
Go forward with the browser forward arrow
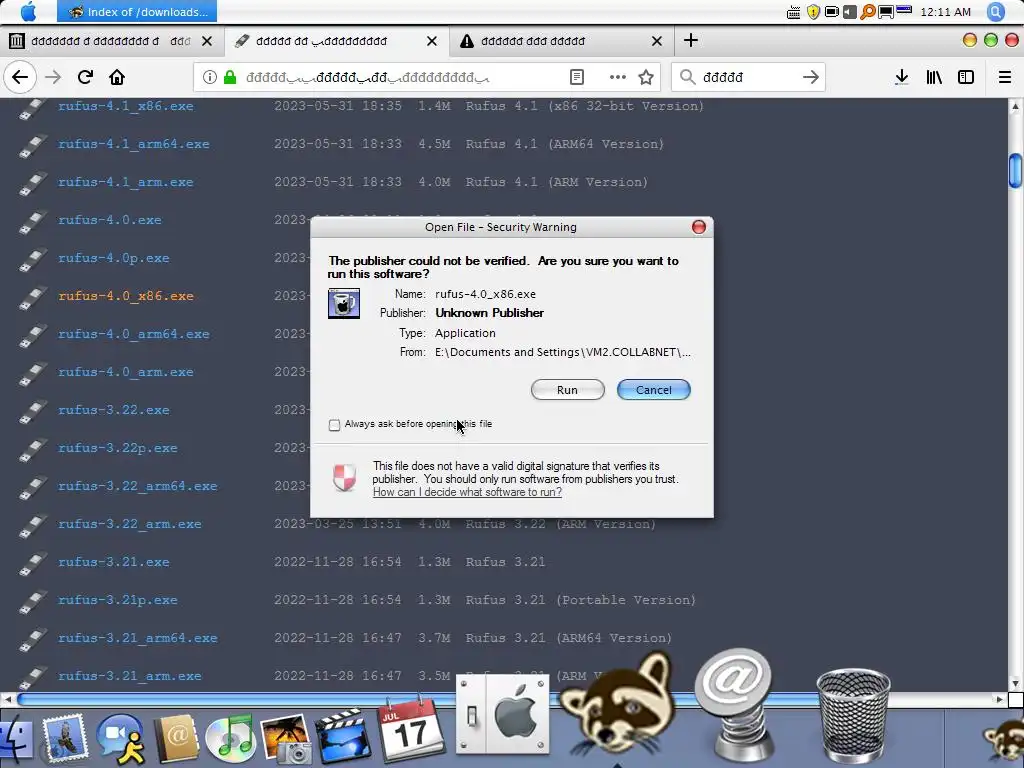coord(53,77)
